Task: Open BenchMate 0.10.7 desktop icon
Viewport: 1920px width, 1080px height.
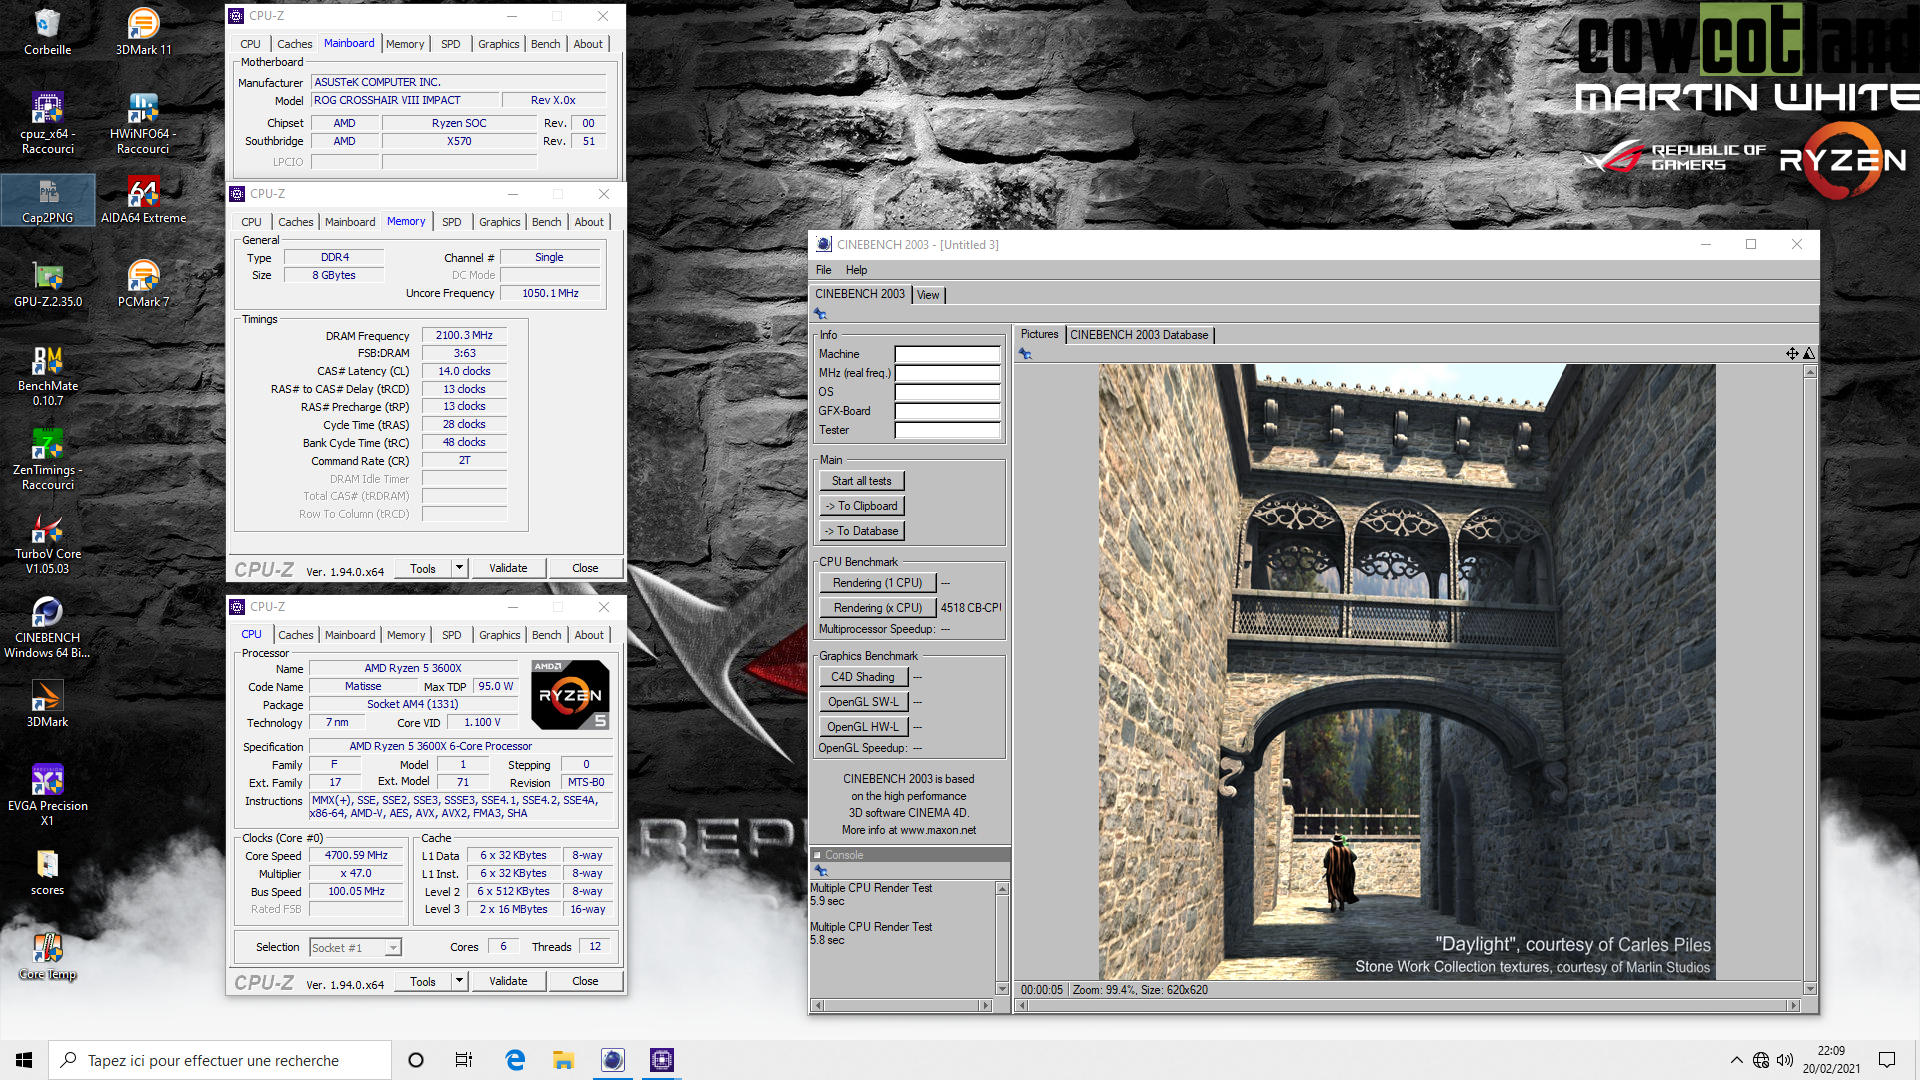Action: click(x=47, y=376)
